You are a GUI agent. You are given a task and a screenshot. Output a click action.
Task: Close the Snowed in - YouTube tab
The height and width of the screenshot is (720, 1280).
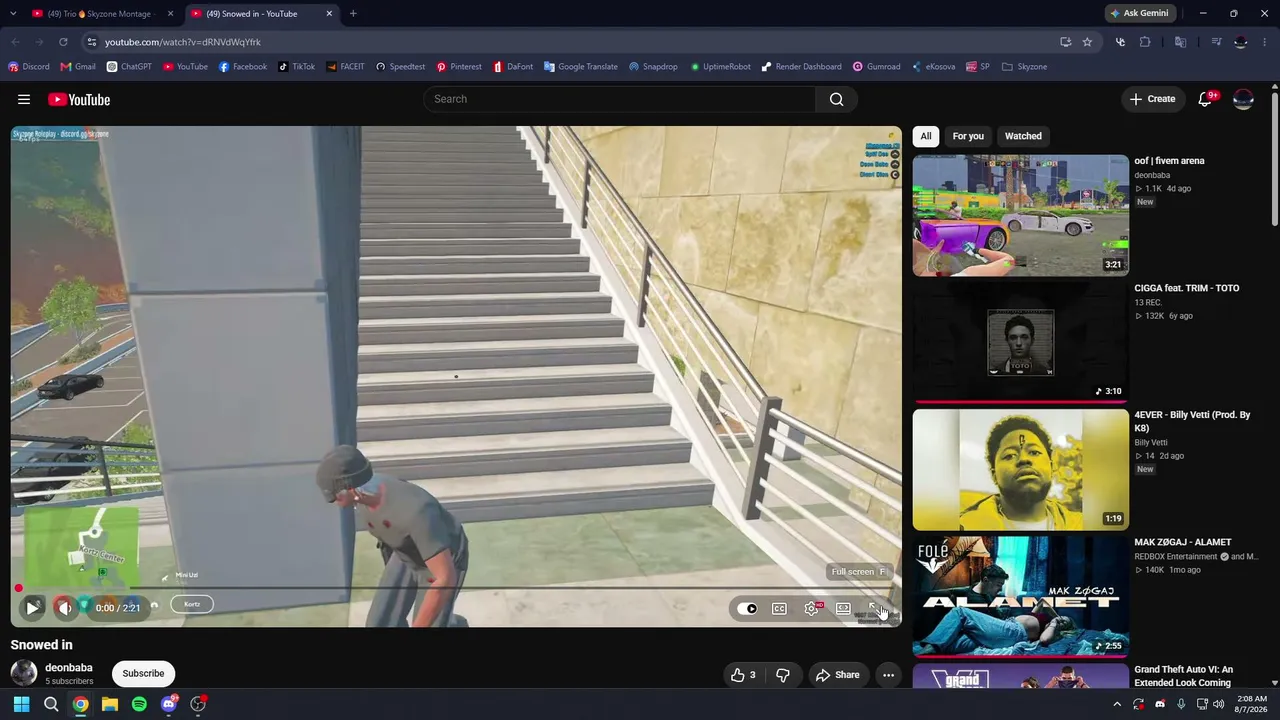pyautogui.click(x=329, y=14)
